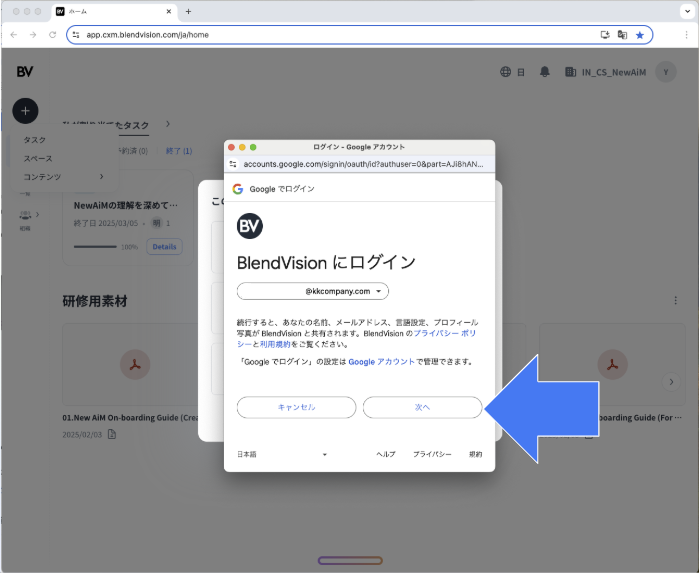Click the IN_CS_NewAiM organization building icon
The height and width of the screenshot is (573, 699).
[x=570, y=72]
